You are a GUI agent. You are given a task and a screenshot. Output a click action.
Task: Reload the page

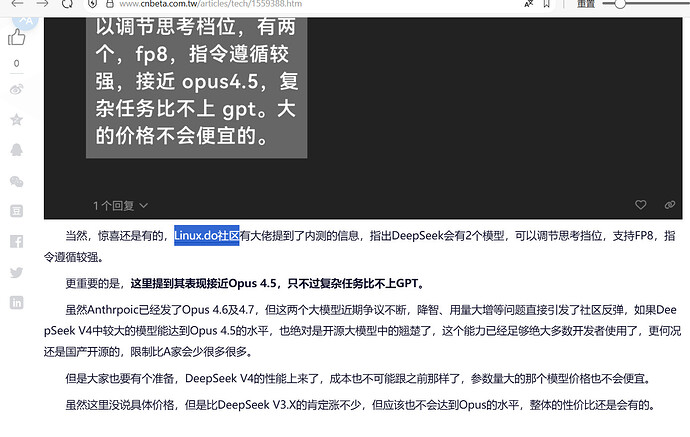point(67,4)
